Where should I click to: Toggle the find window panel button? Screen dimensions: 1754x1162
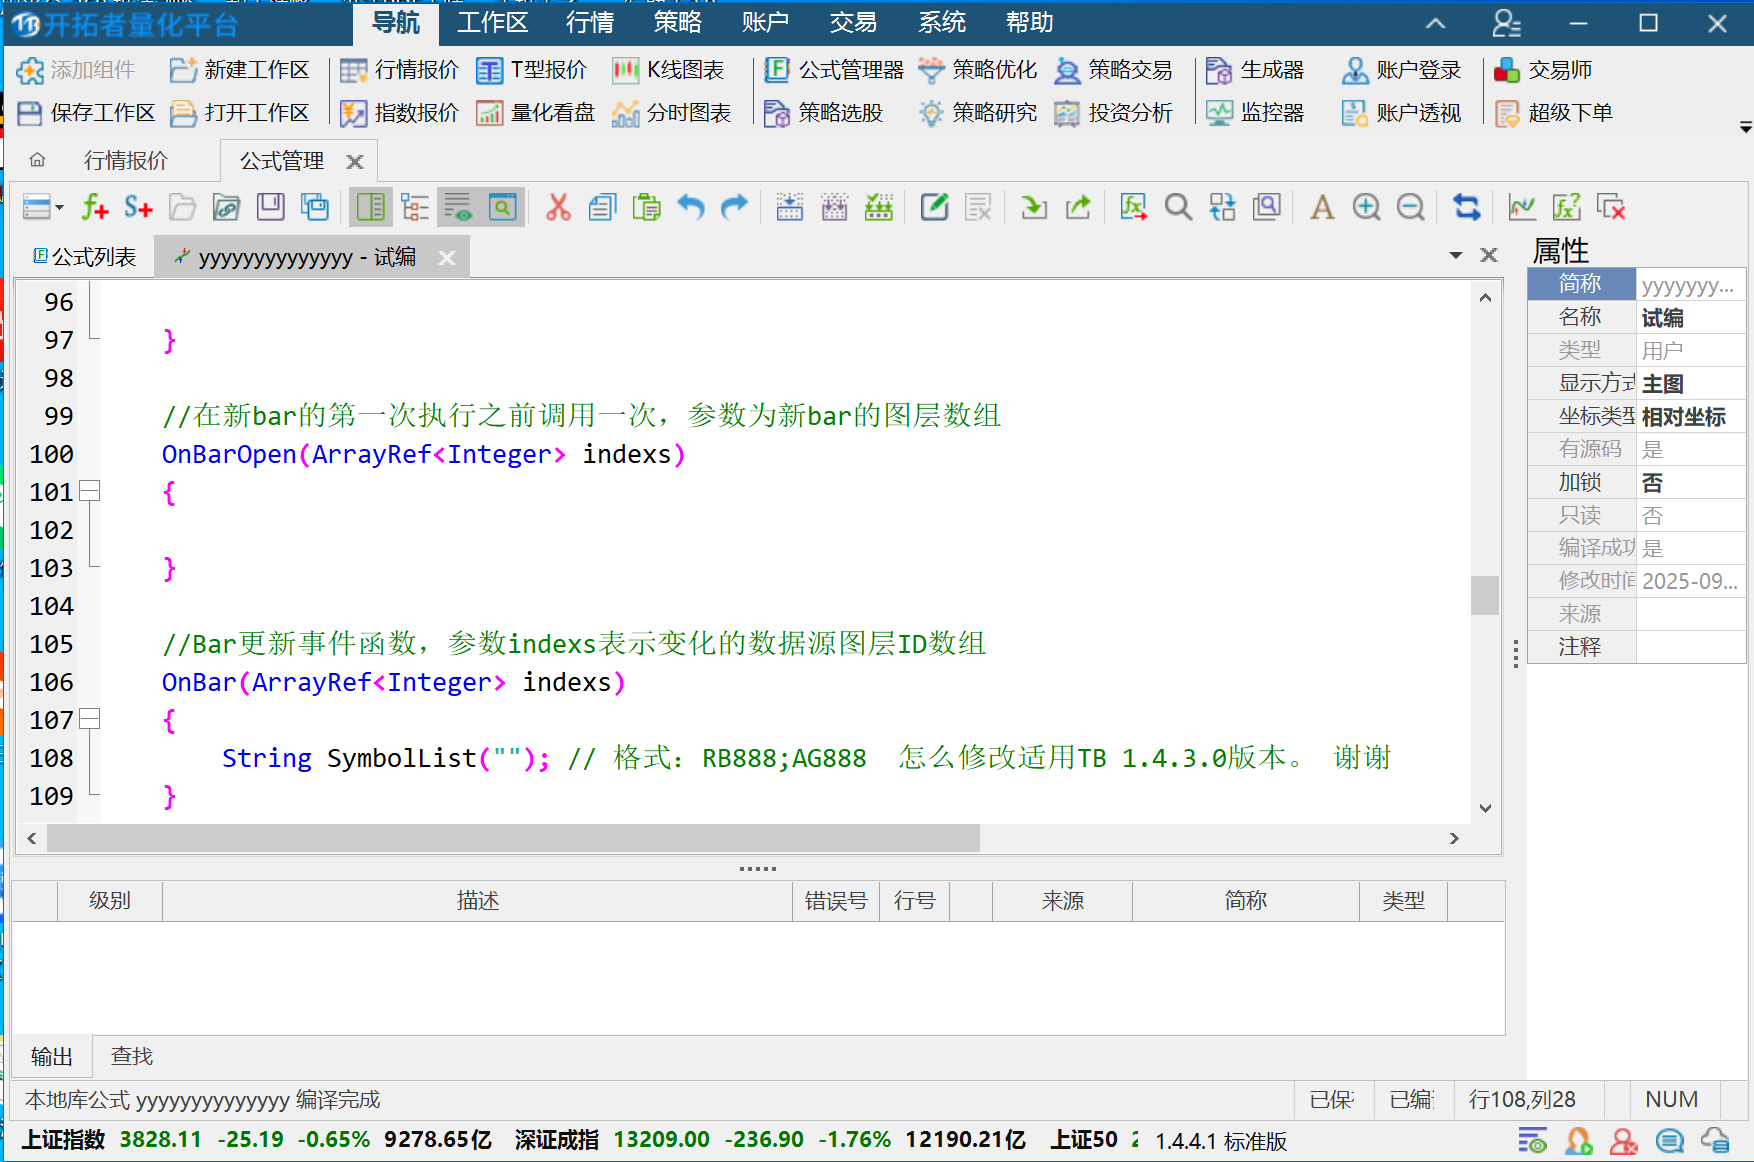pyautogui.click(x=502, y=207)
